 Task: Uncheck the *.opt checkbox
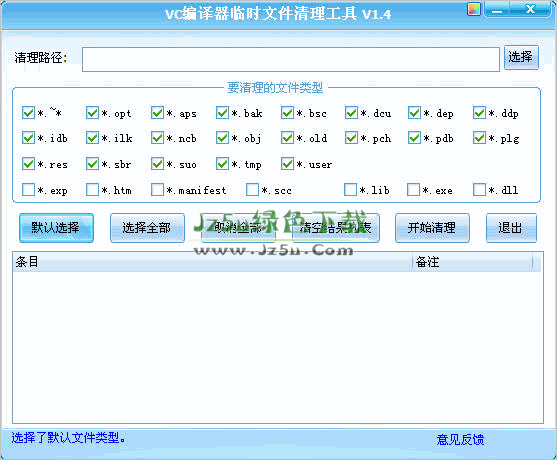tap(92, 113)
